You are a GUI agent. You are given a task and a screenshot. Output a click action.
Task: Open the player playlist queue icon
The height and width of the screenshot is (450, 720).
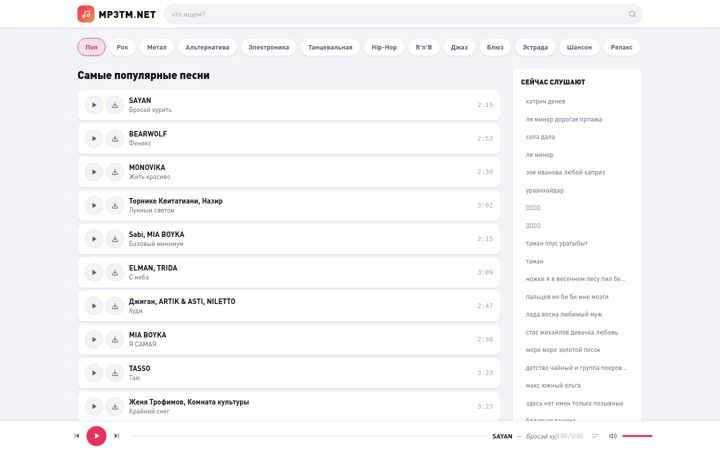pos(595,436)
